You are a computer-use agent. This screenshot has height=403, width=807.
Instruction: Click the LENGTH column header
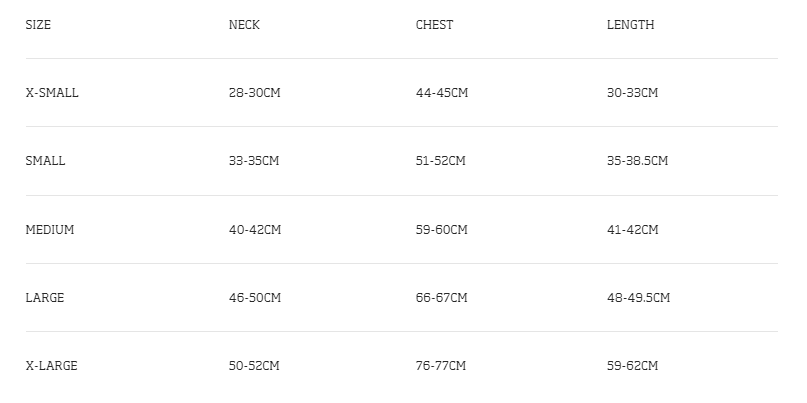[630, 25]
